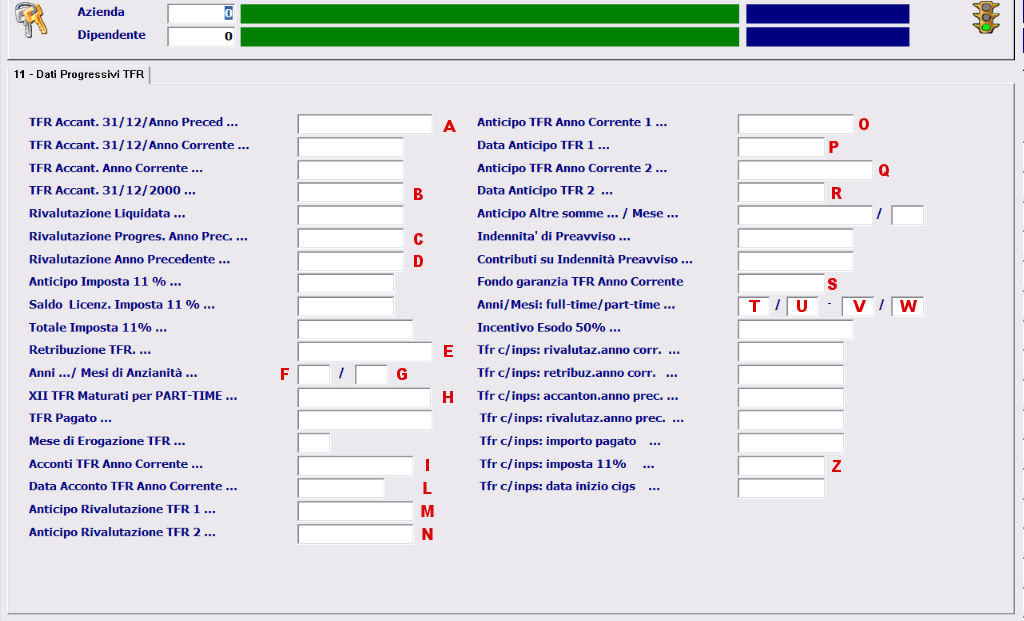Screen dimensions: 1024x621
Task: Click the green Azienda description bar
Action: coord(489,14)
